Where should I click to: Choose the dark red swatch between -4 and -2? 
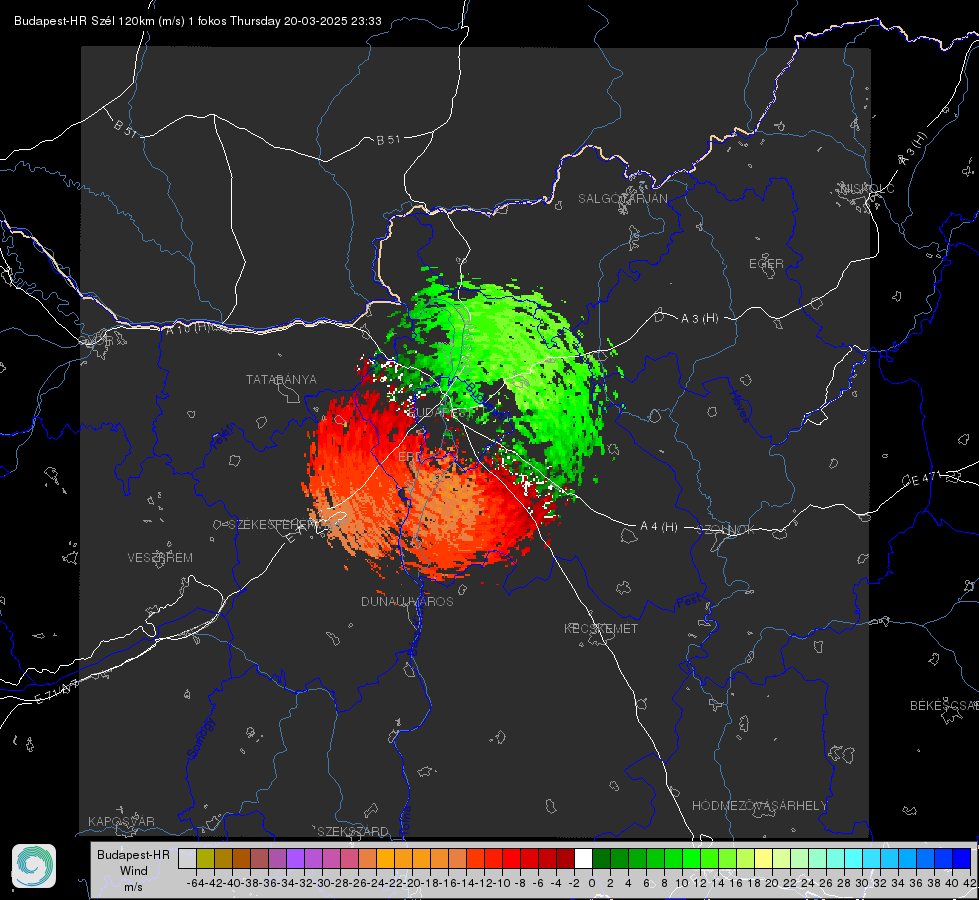pyautogui.click(x=565, y=858)
